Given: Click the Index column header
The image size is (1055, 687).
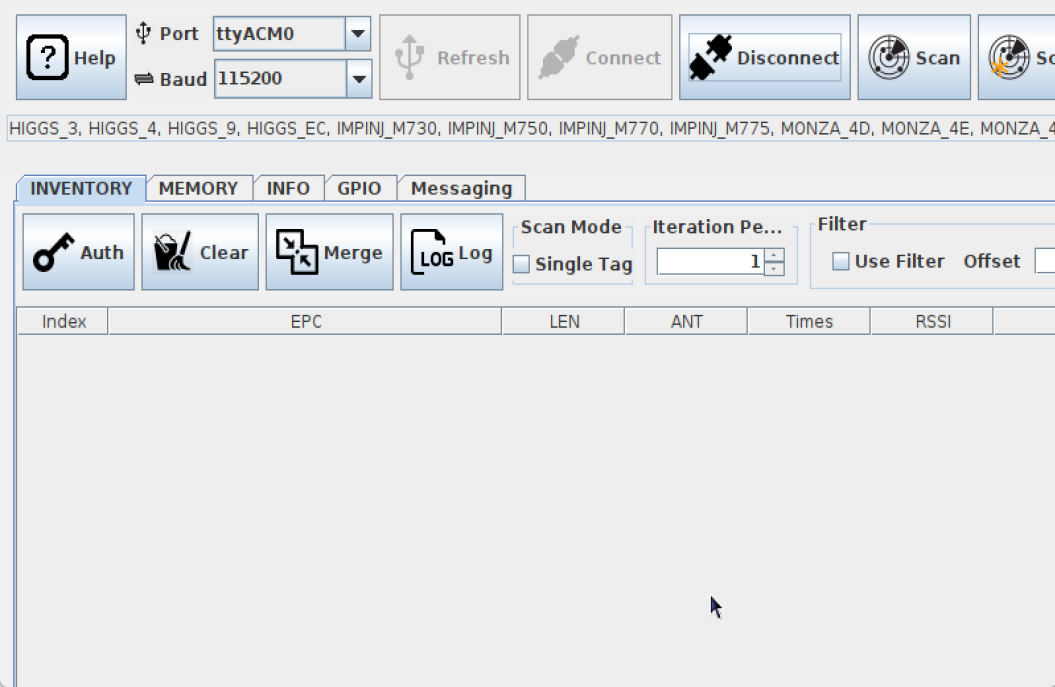Looking at the screenshot, I should click(63, 322).
